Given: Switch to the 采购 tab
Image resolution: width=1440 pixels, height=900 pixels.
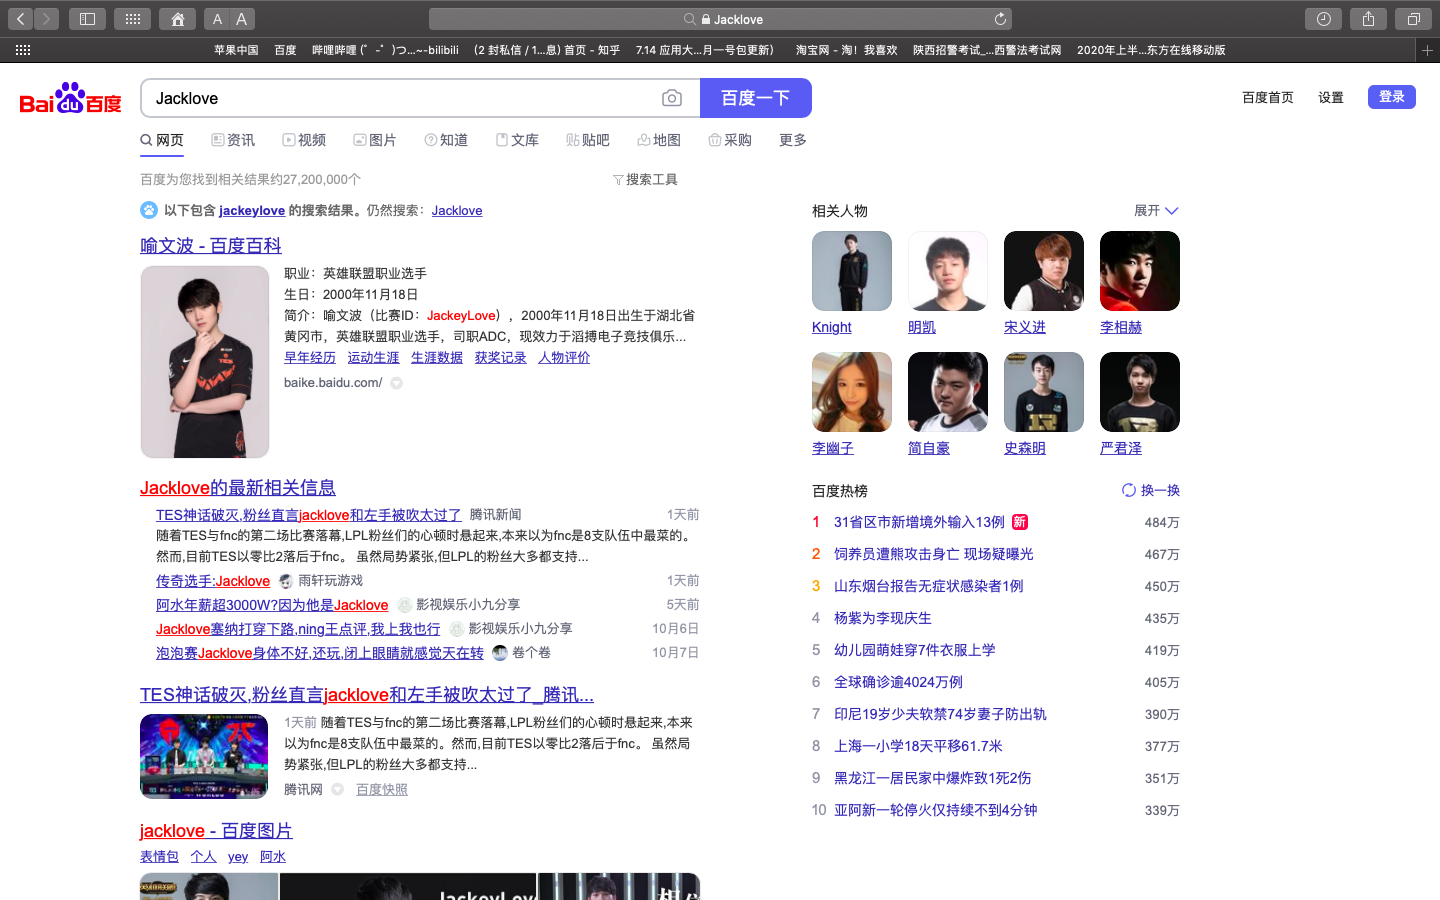Looking at the screenshot, I should 730,140.
